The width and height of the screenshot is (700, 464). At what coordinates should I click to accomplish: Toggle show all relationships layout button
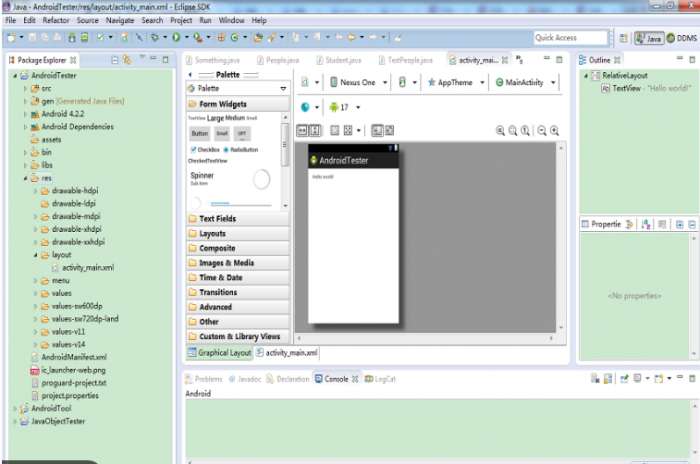(390, 130)
